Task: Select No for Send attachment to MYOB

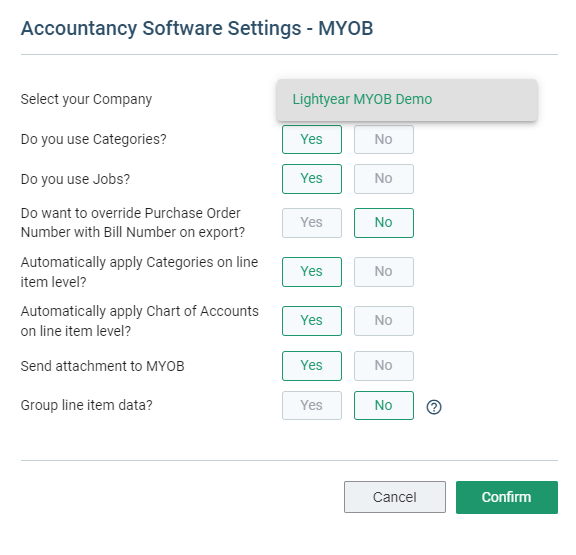Action: [384, 366]
